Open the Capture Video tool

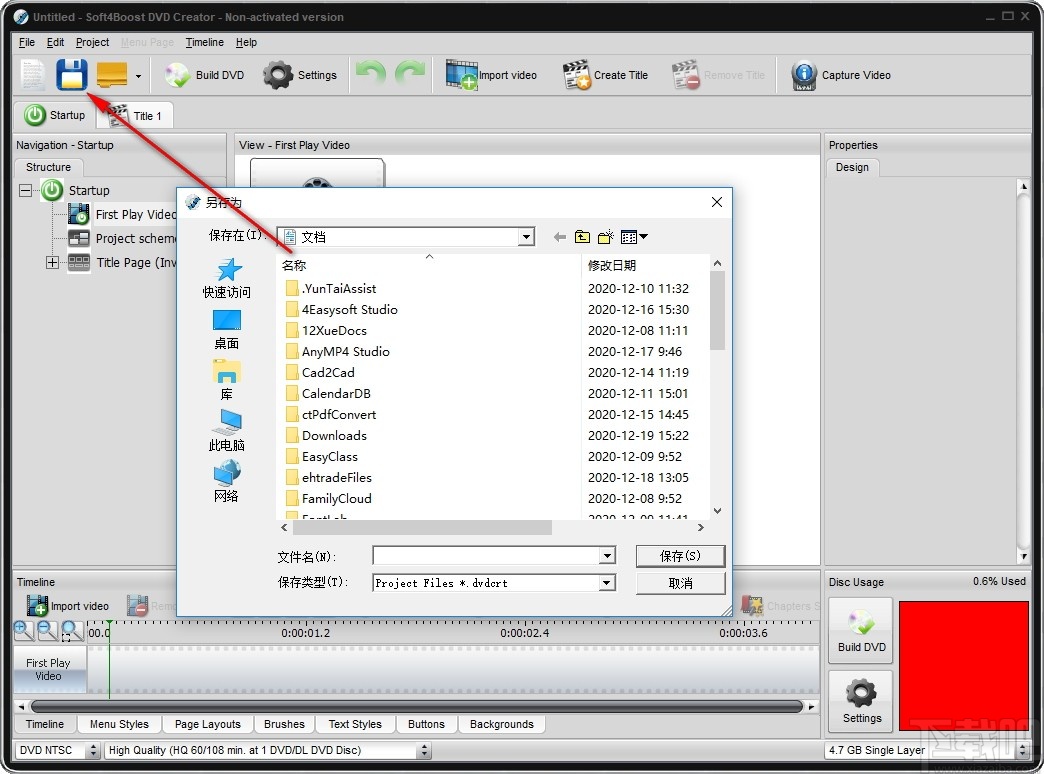(829, 74)
